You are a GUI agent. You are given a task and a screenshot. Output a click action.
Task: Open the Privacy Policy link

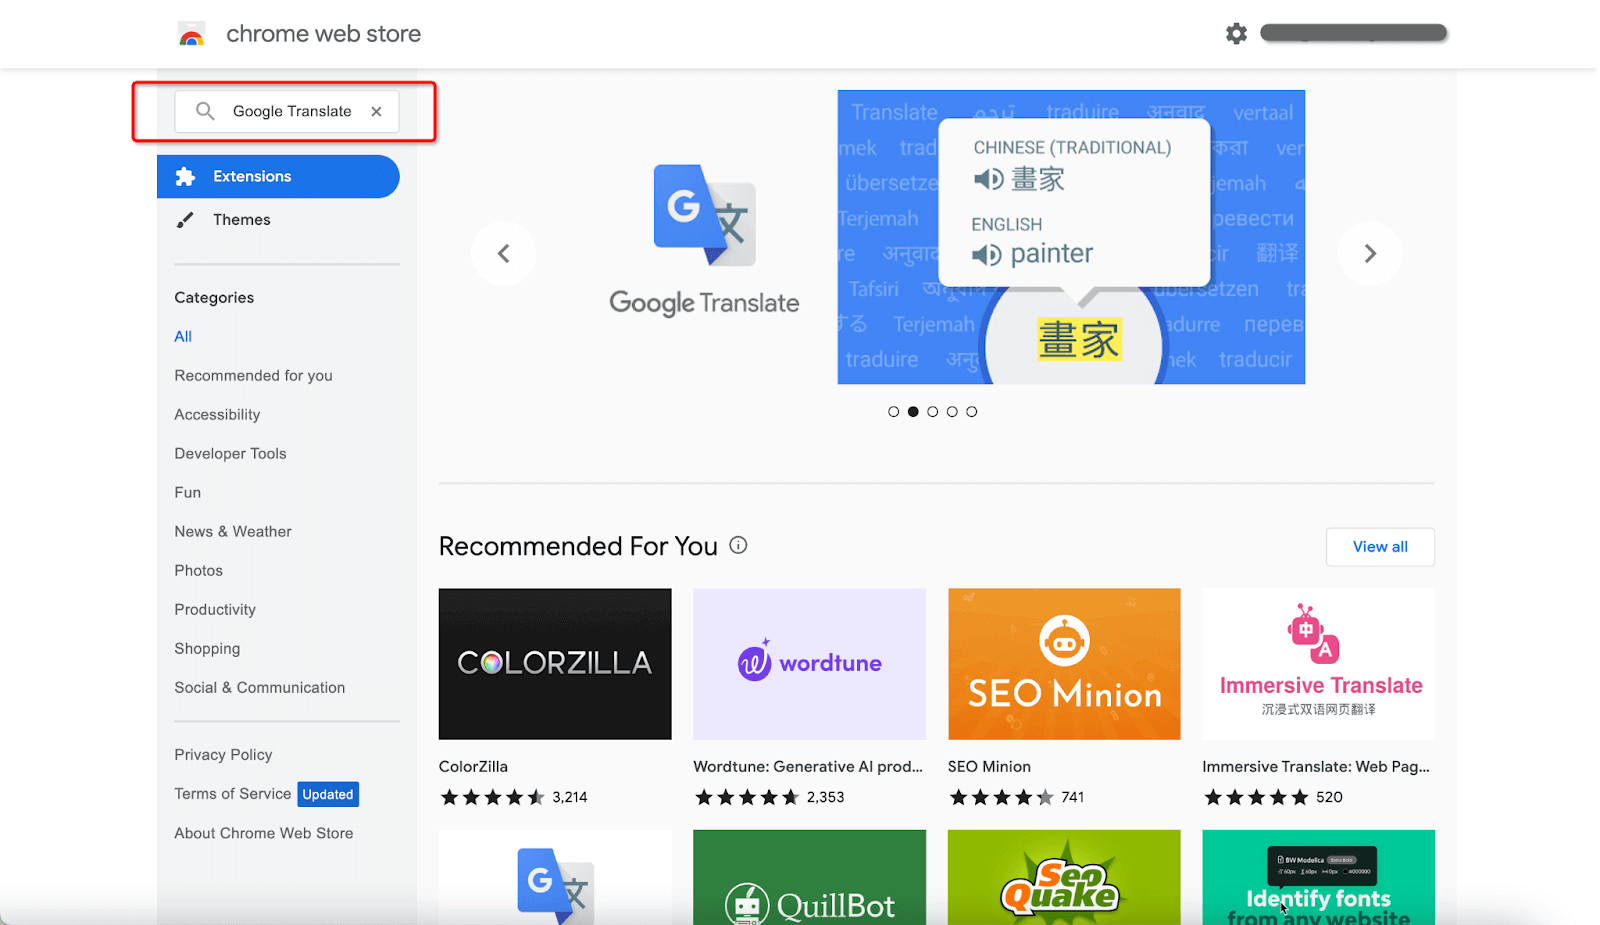223,755
